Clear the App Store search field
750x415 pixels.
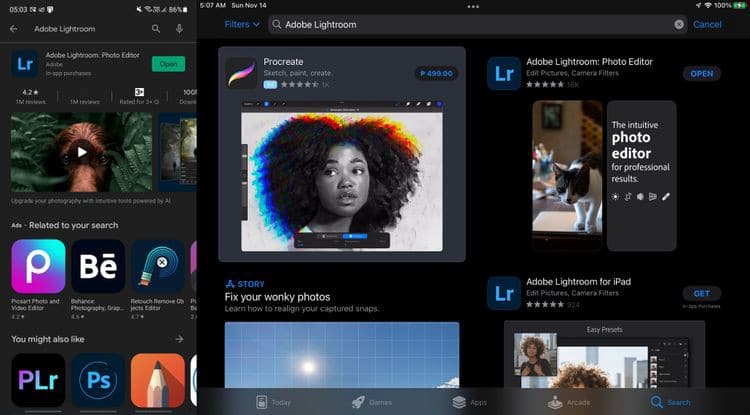coord(680,24)
